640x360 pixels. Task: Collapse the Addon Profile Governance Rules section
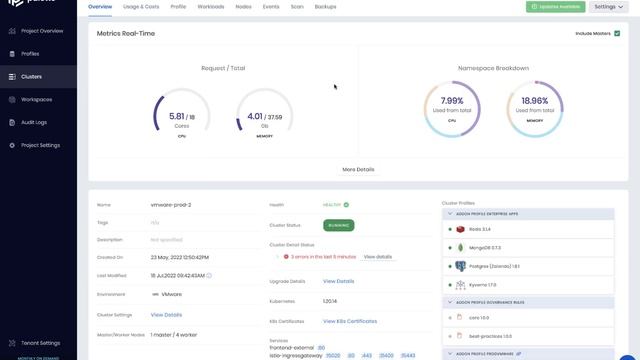coord(450,302)
